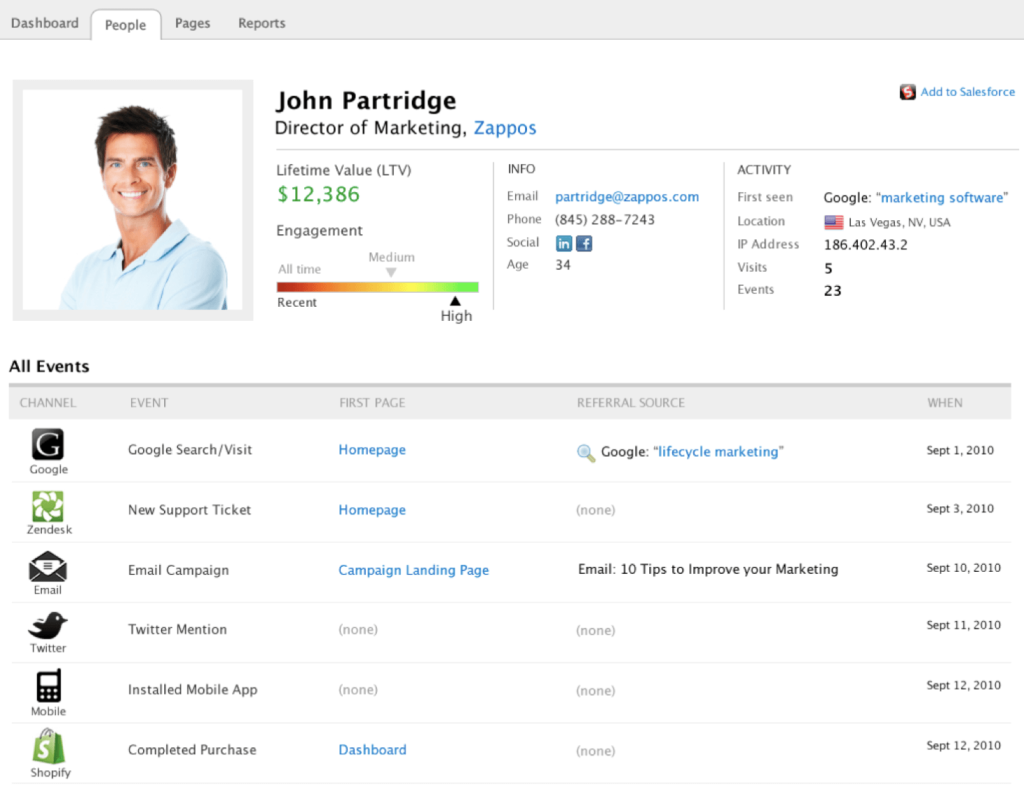The height and width of the screenshot is (785, 1024).
Task: Click the Salesforce logo icon
Action: click(908, 92)
